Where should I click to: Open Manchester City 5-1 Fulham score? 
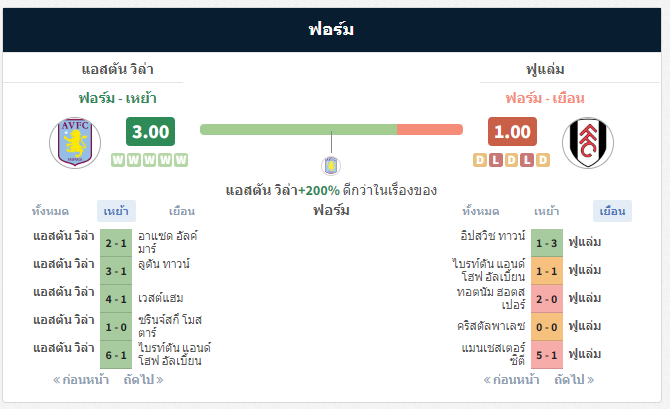point(547,355)
